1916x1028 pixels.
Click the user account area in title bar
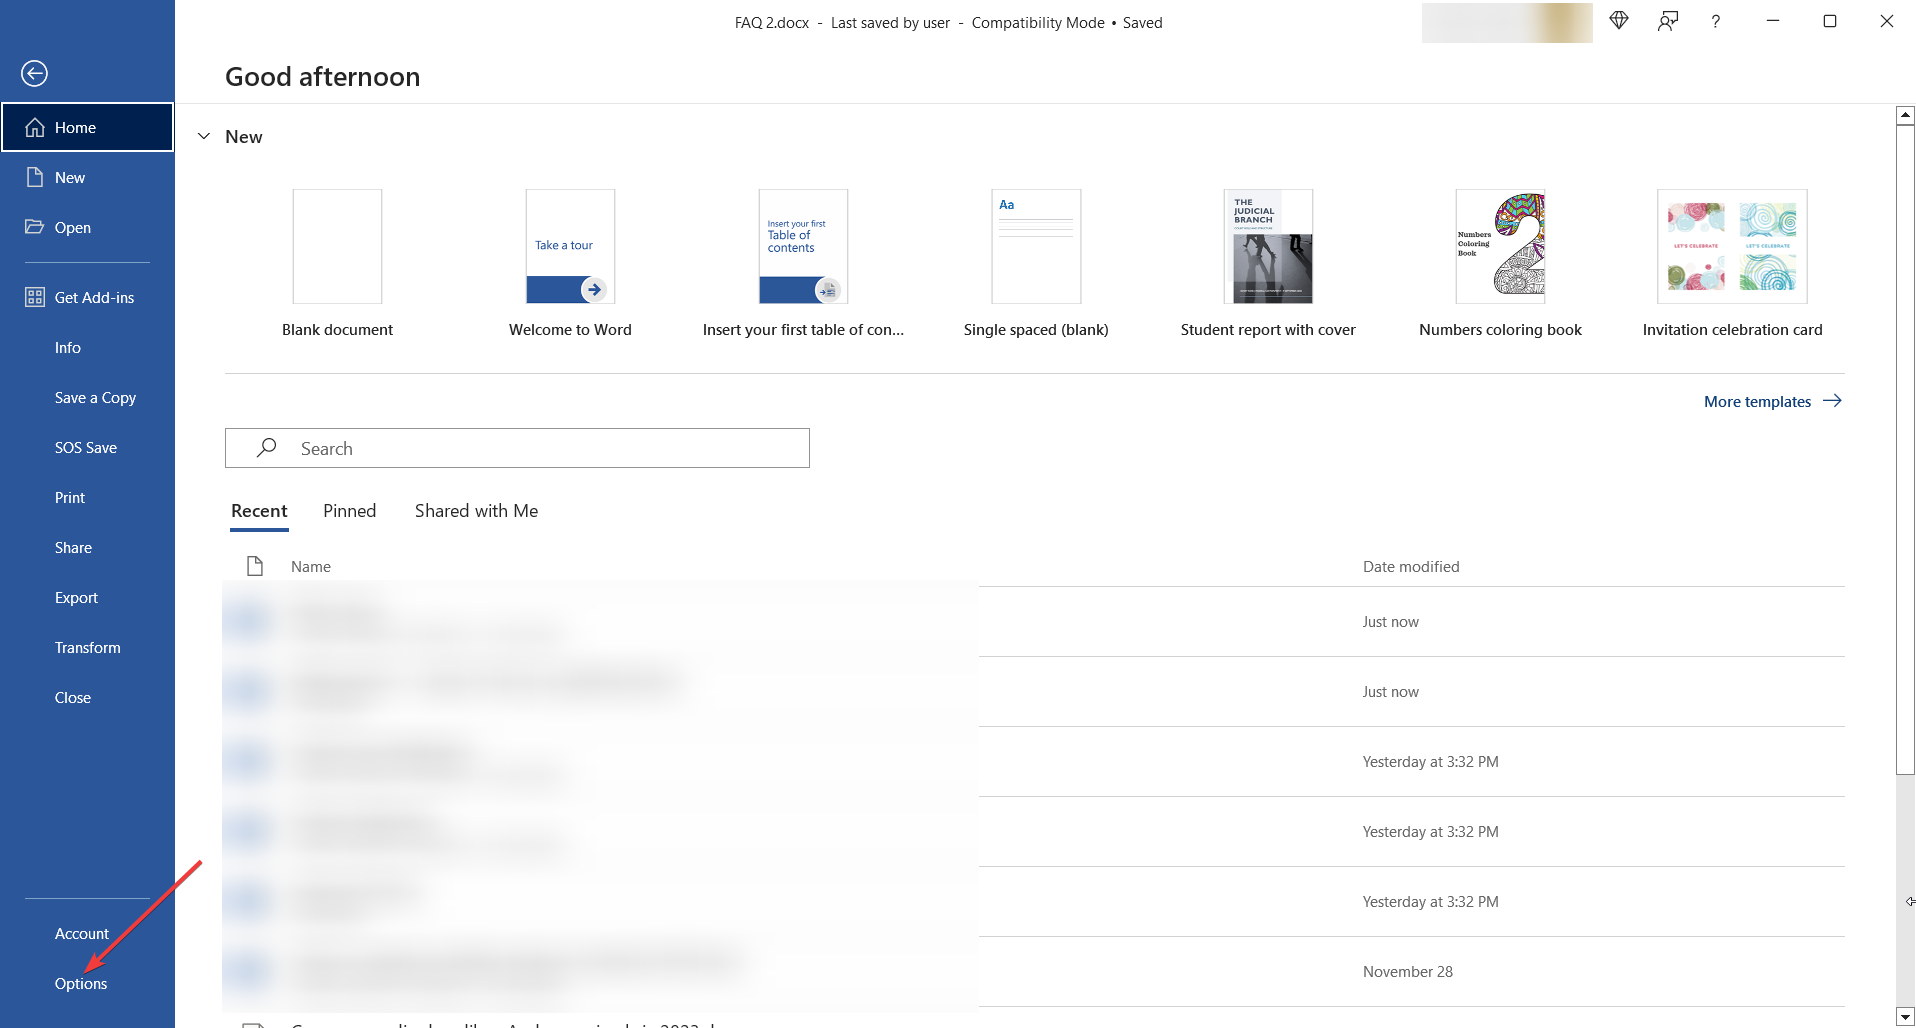click(x=1507, y=22)
